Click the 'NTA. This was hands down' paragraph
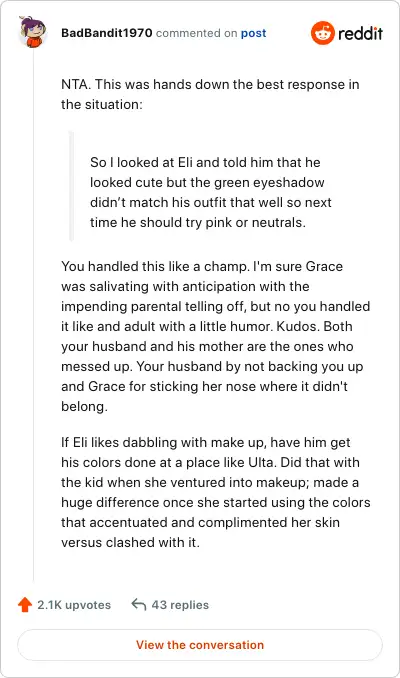 point(210,94)
